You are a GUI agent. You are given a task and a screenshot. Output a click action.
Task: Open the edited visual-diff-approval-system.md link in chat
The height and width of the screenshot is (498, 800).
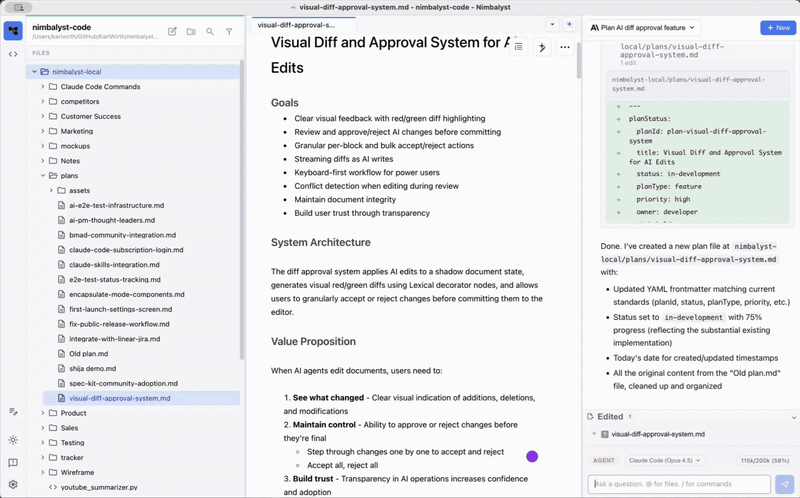click(658, 434)
